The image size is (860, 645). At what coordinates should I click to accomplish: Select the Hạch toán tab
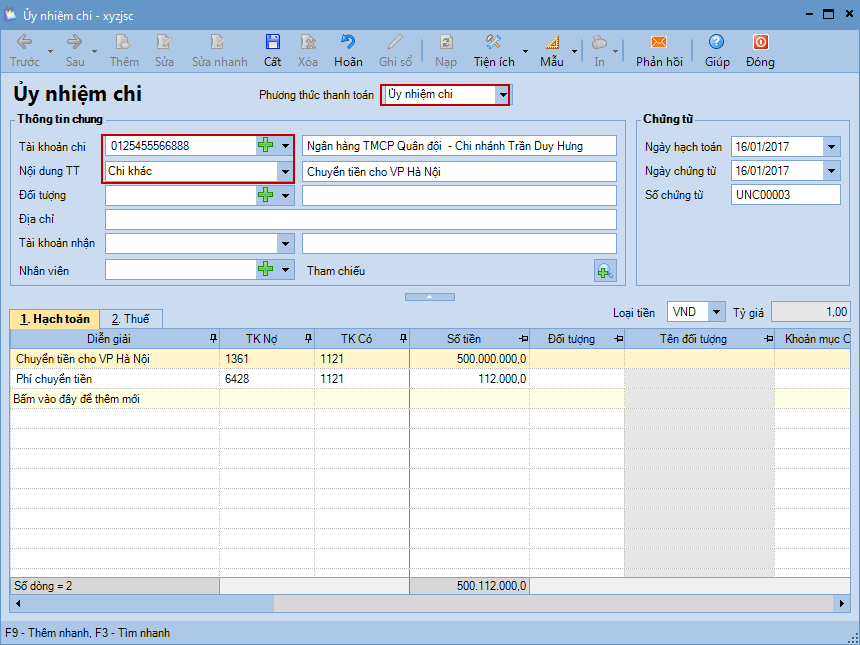coord(55,319)
